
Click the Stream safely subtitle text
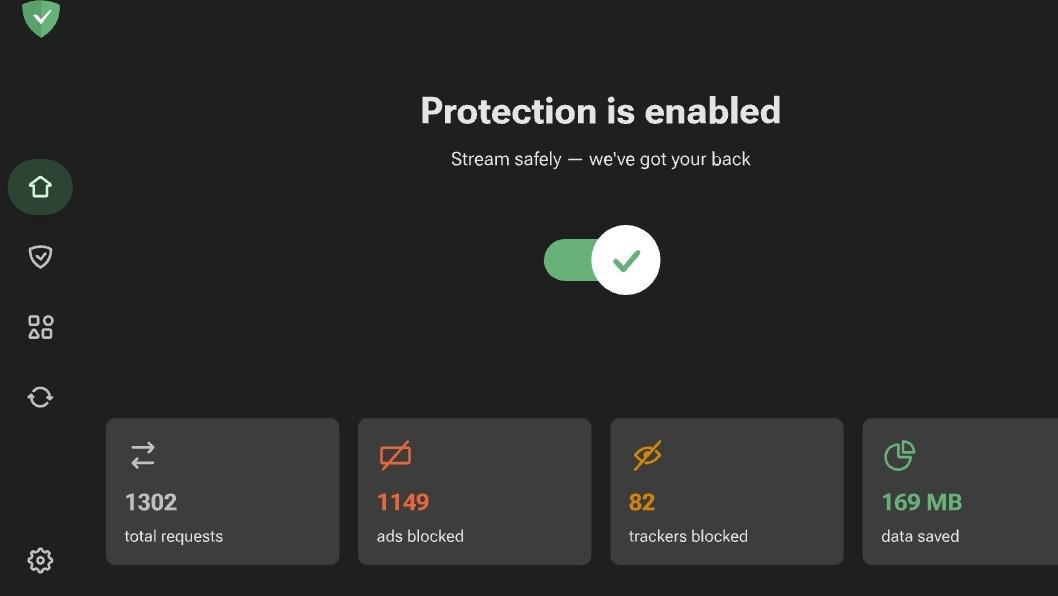click(x=601, y=158)
